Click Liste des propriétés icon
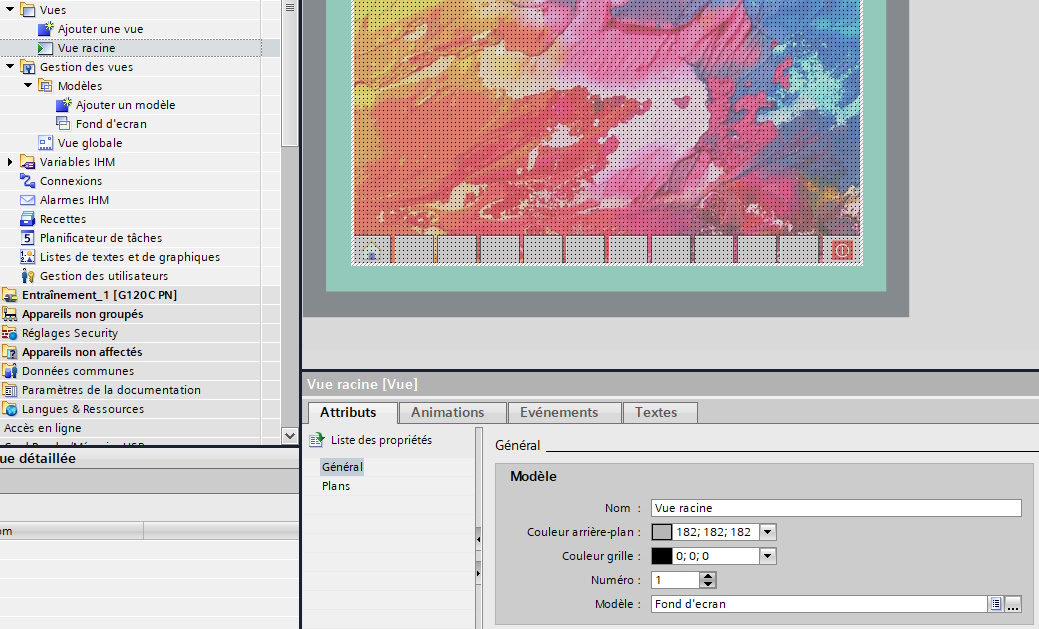1039x629 pixels. 318,440
